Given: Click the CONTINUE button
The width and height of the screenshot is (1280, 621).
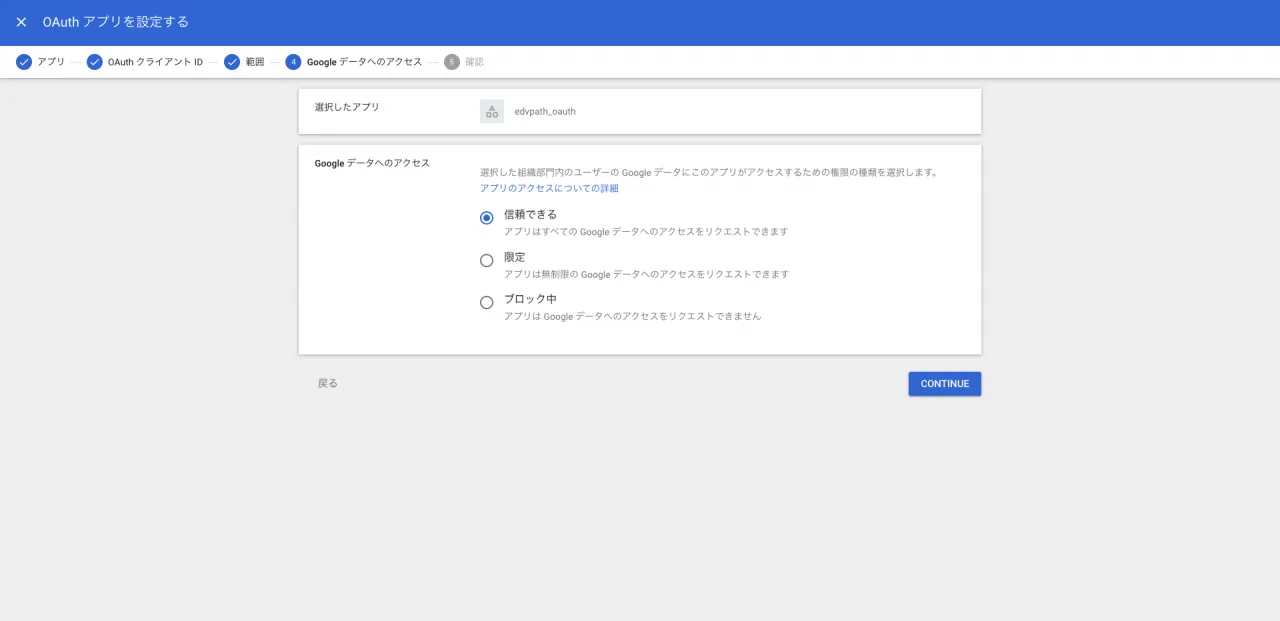Looking at the screenshot, I should click(x=945, y=384).
